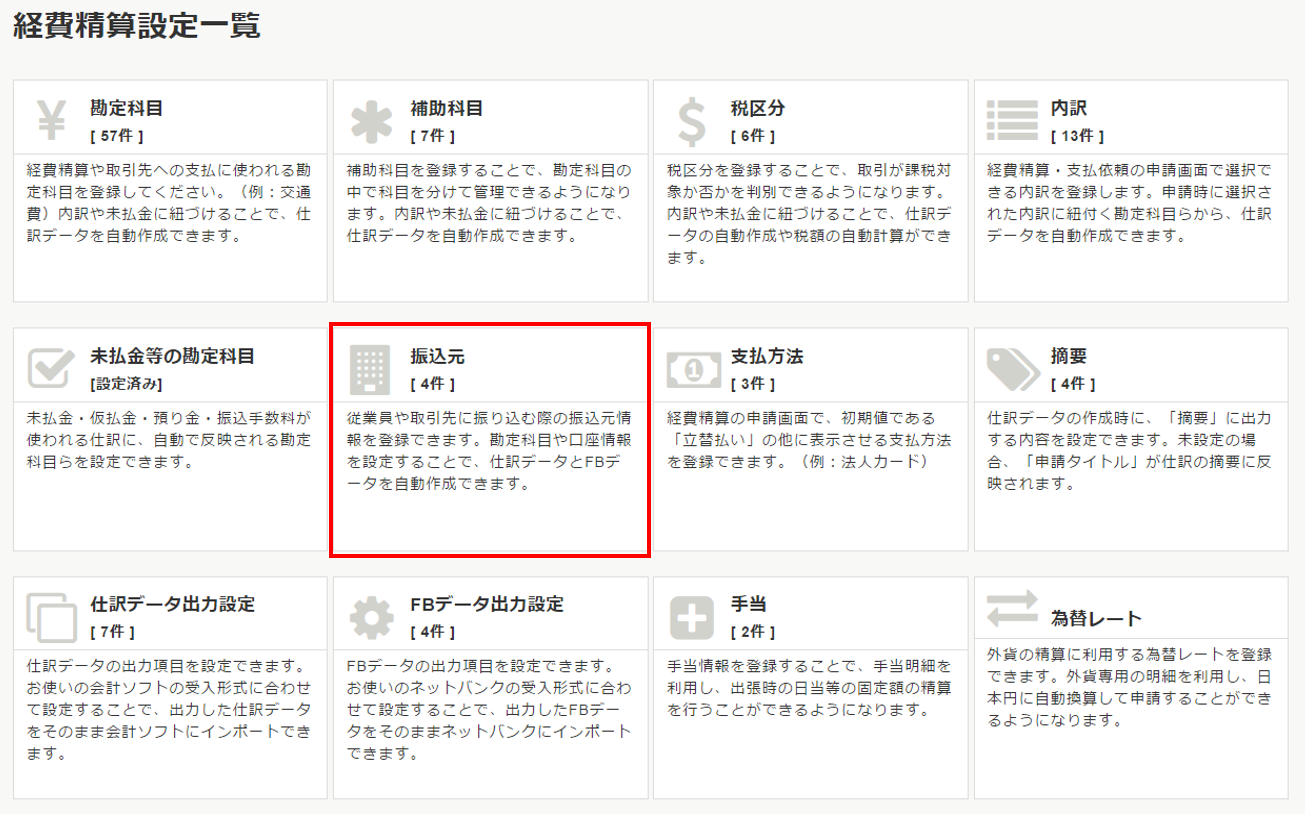The width and height of the screenshot is (1305, 814).
Task: Click the tag icon for 摘要
Action: point(1012,369)
